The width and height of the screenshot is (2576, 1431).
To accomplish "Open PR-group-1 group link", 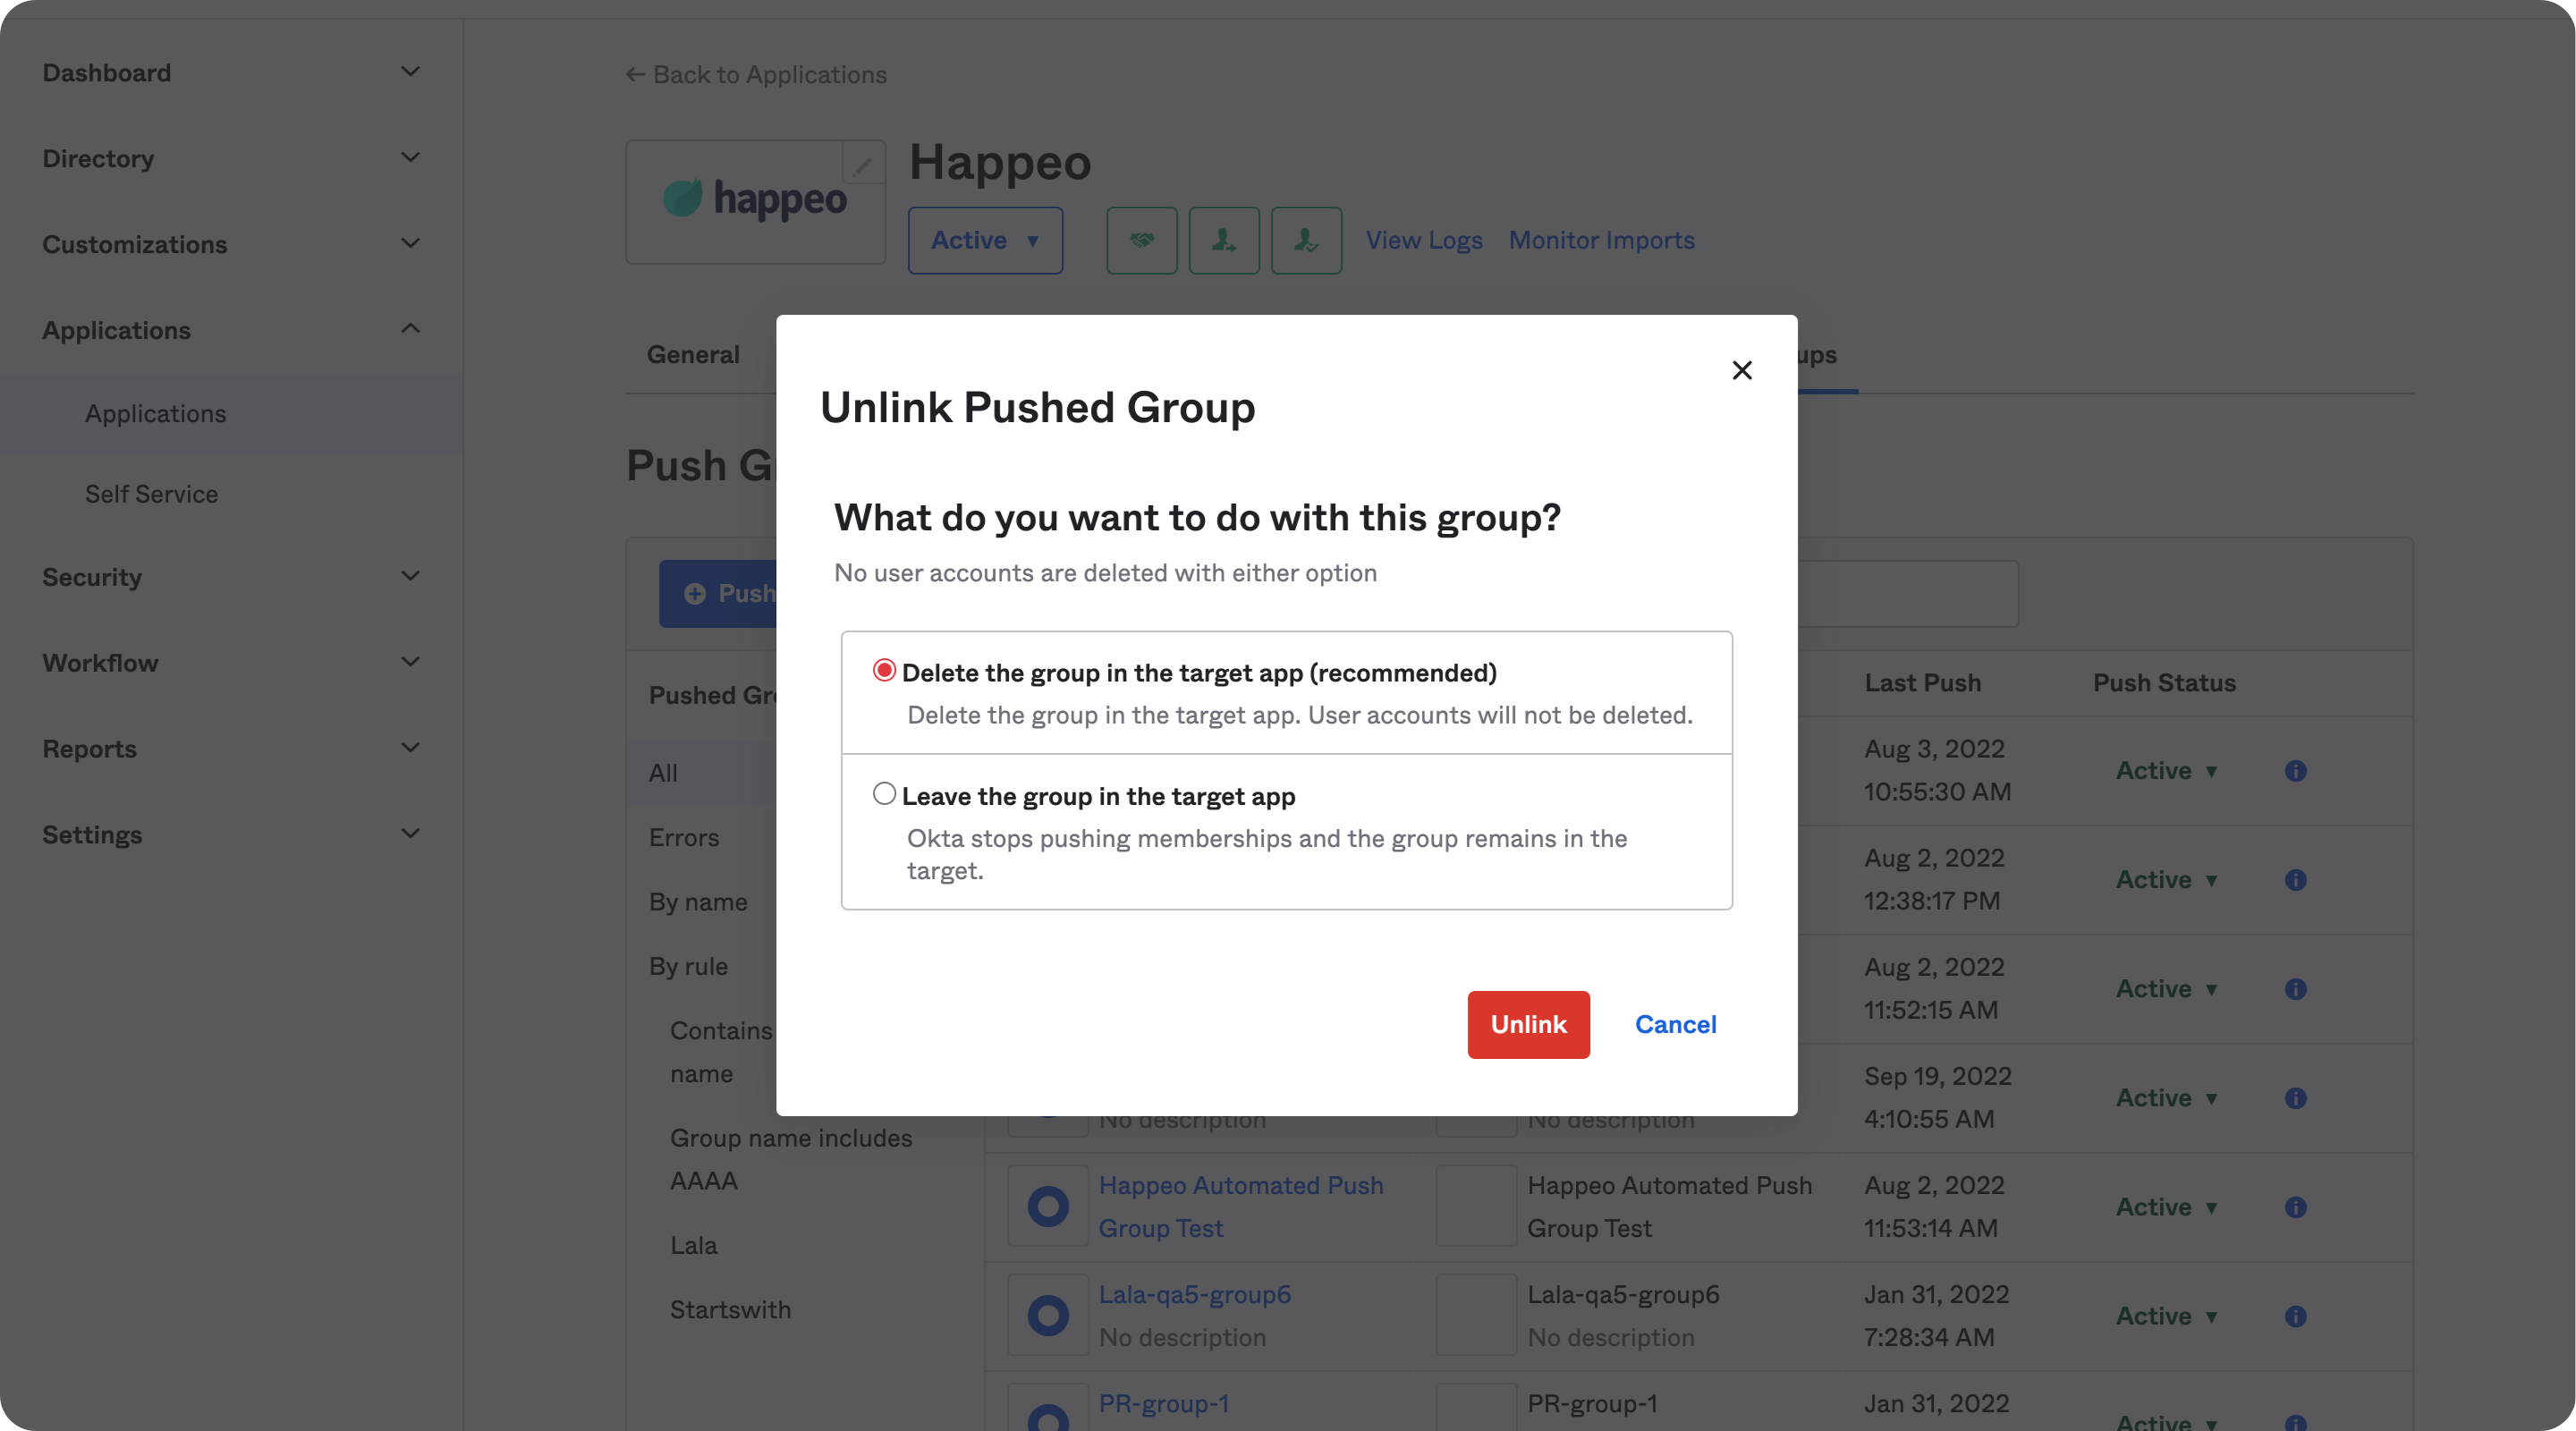I will coord(1164,1403).
